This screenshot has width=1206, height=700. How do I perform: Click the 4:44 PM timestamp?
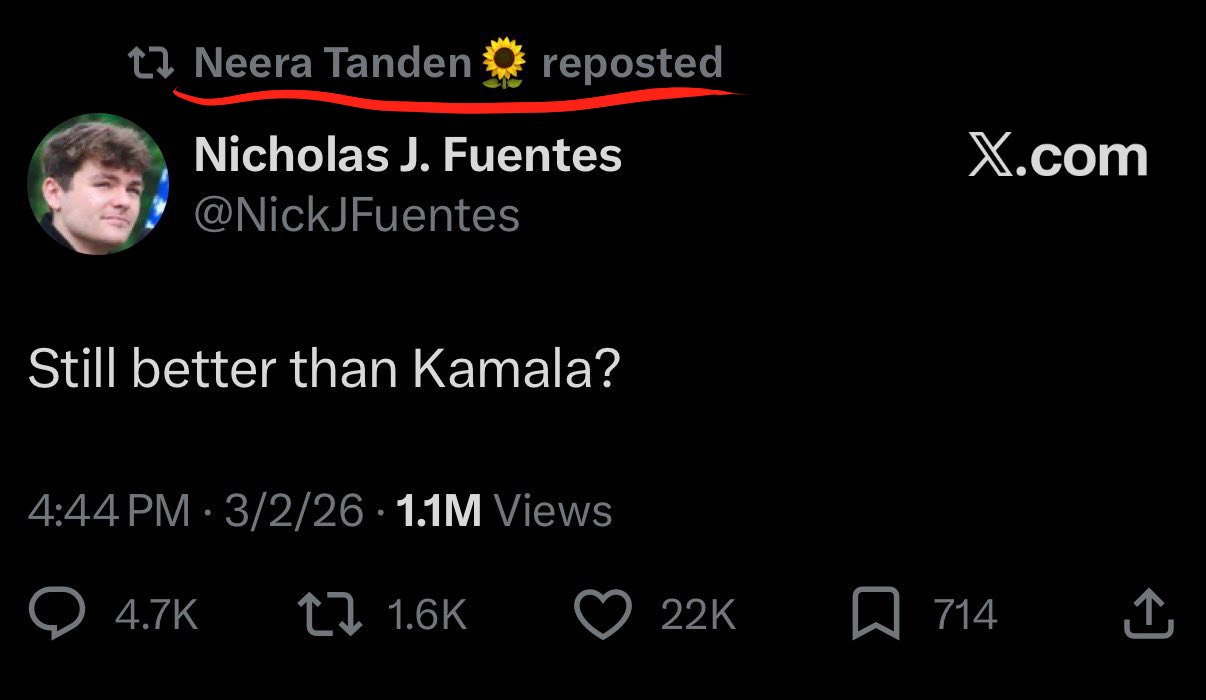tap(109, 511)
